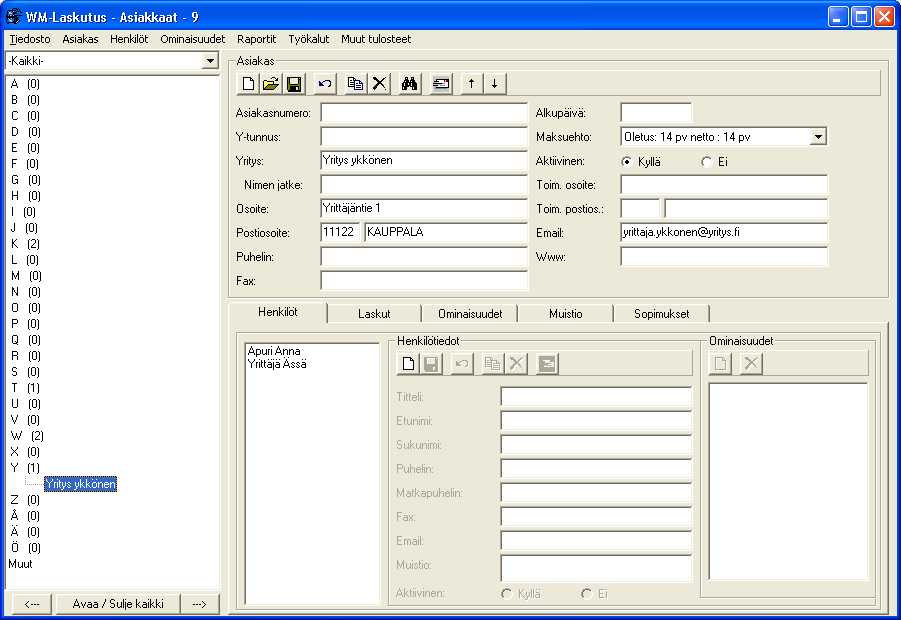901x620 pixels.
Task: Click the Asiakasnumero input field
Action: tap(424, 113)
